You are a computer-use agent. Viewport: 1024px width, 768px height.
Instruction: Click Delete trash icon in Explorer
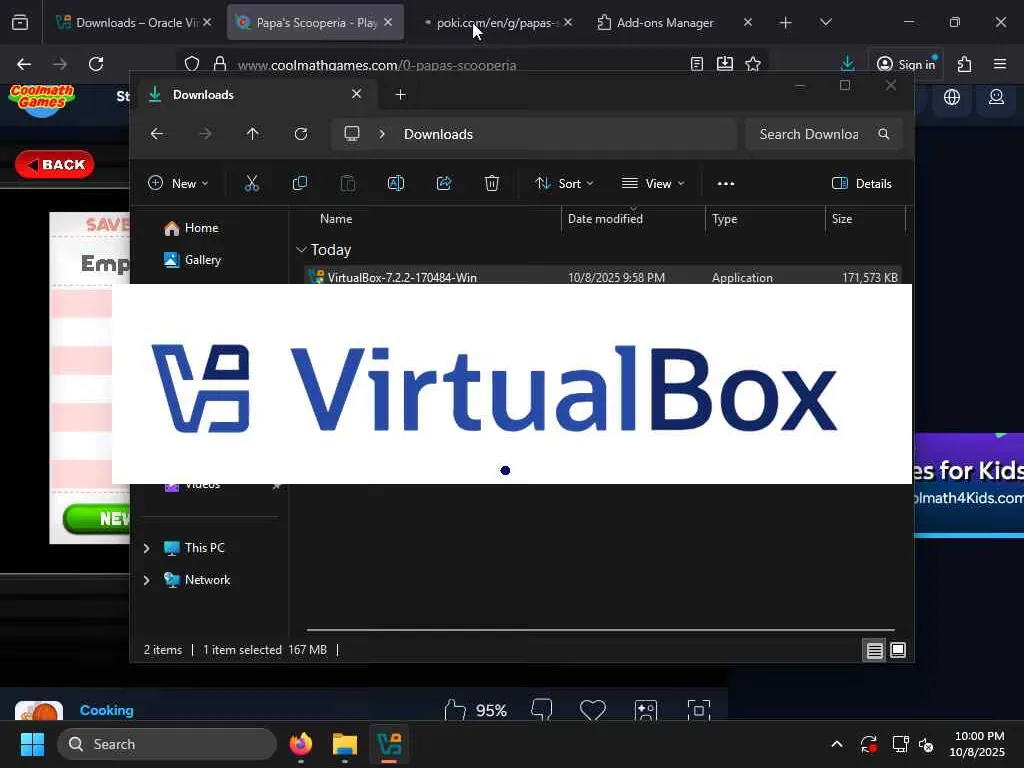(492, 184)
